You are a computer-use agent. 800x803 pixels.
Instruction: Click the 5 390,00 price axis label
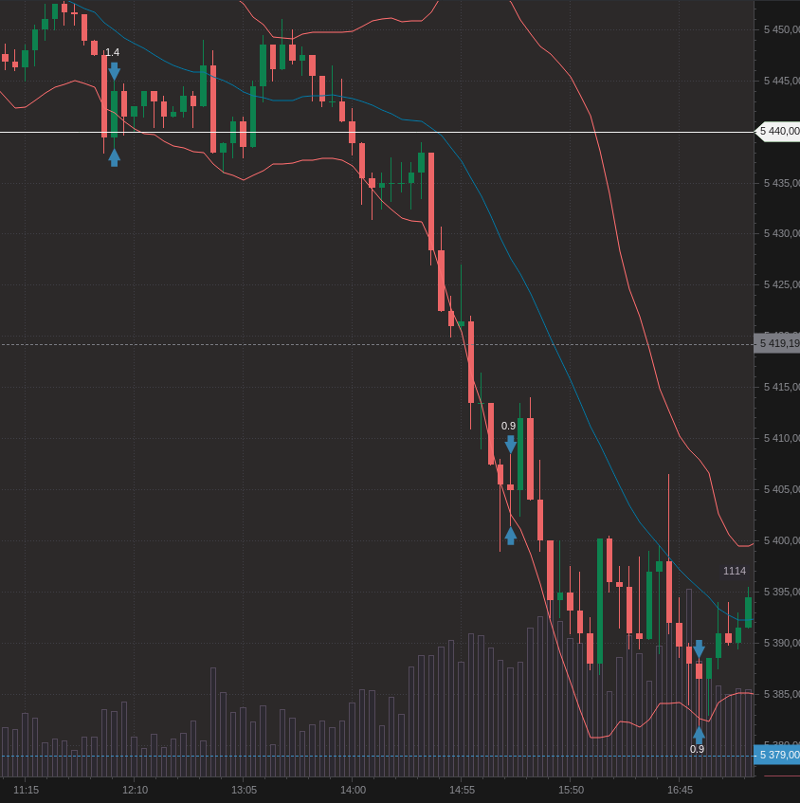click(782, 643)
